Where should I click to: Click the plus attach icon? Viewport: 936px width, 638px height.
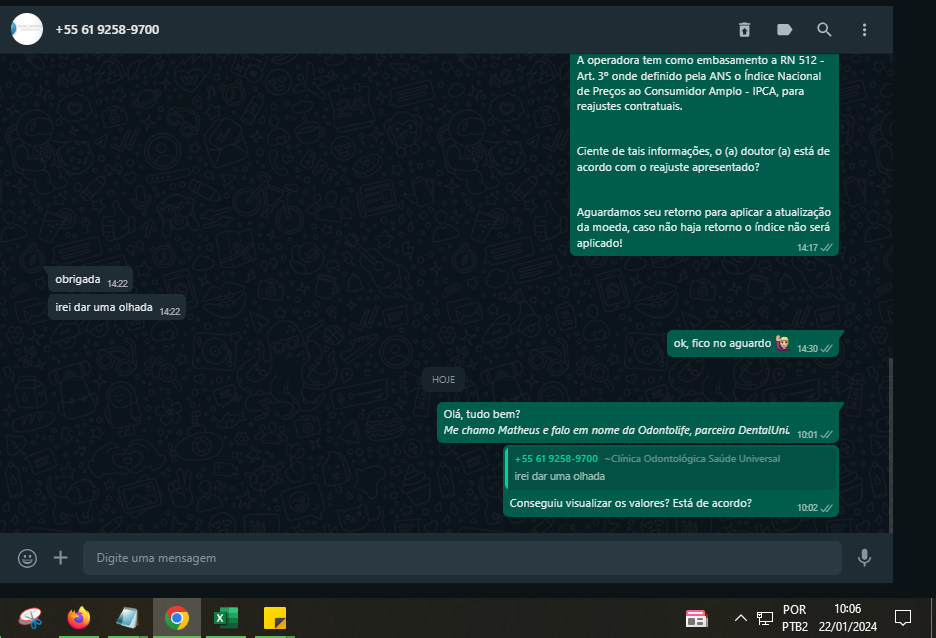[60, 557]
